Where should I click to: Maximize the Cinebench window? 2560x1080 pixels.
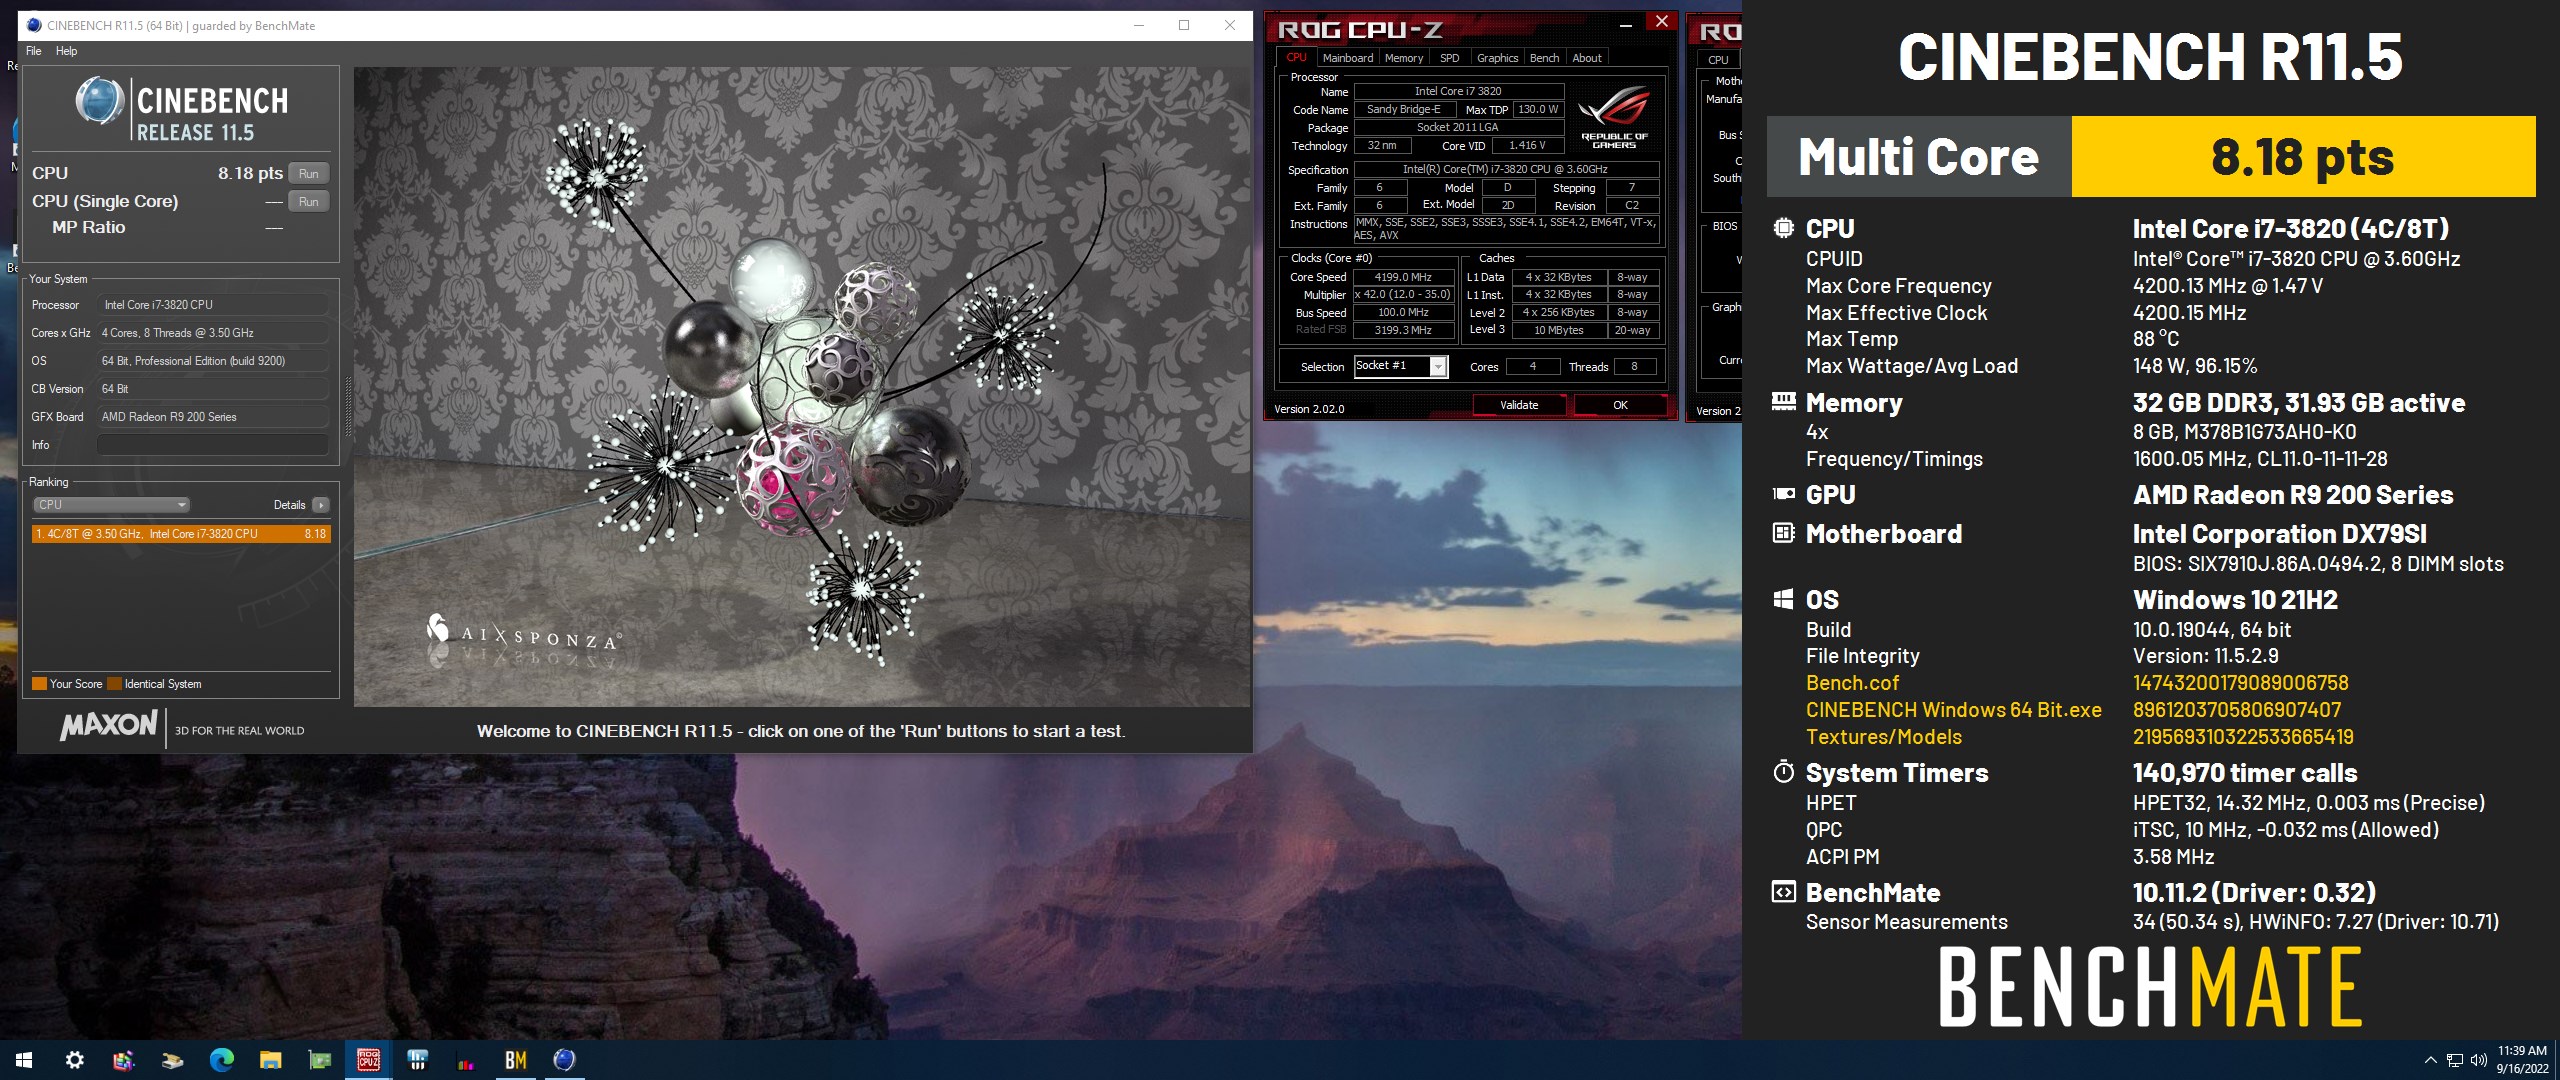[1184, 26]
